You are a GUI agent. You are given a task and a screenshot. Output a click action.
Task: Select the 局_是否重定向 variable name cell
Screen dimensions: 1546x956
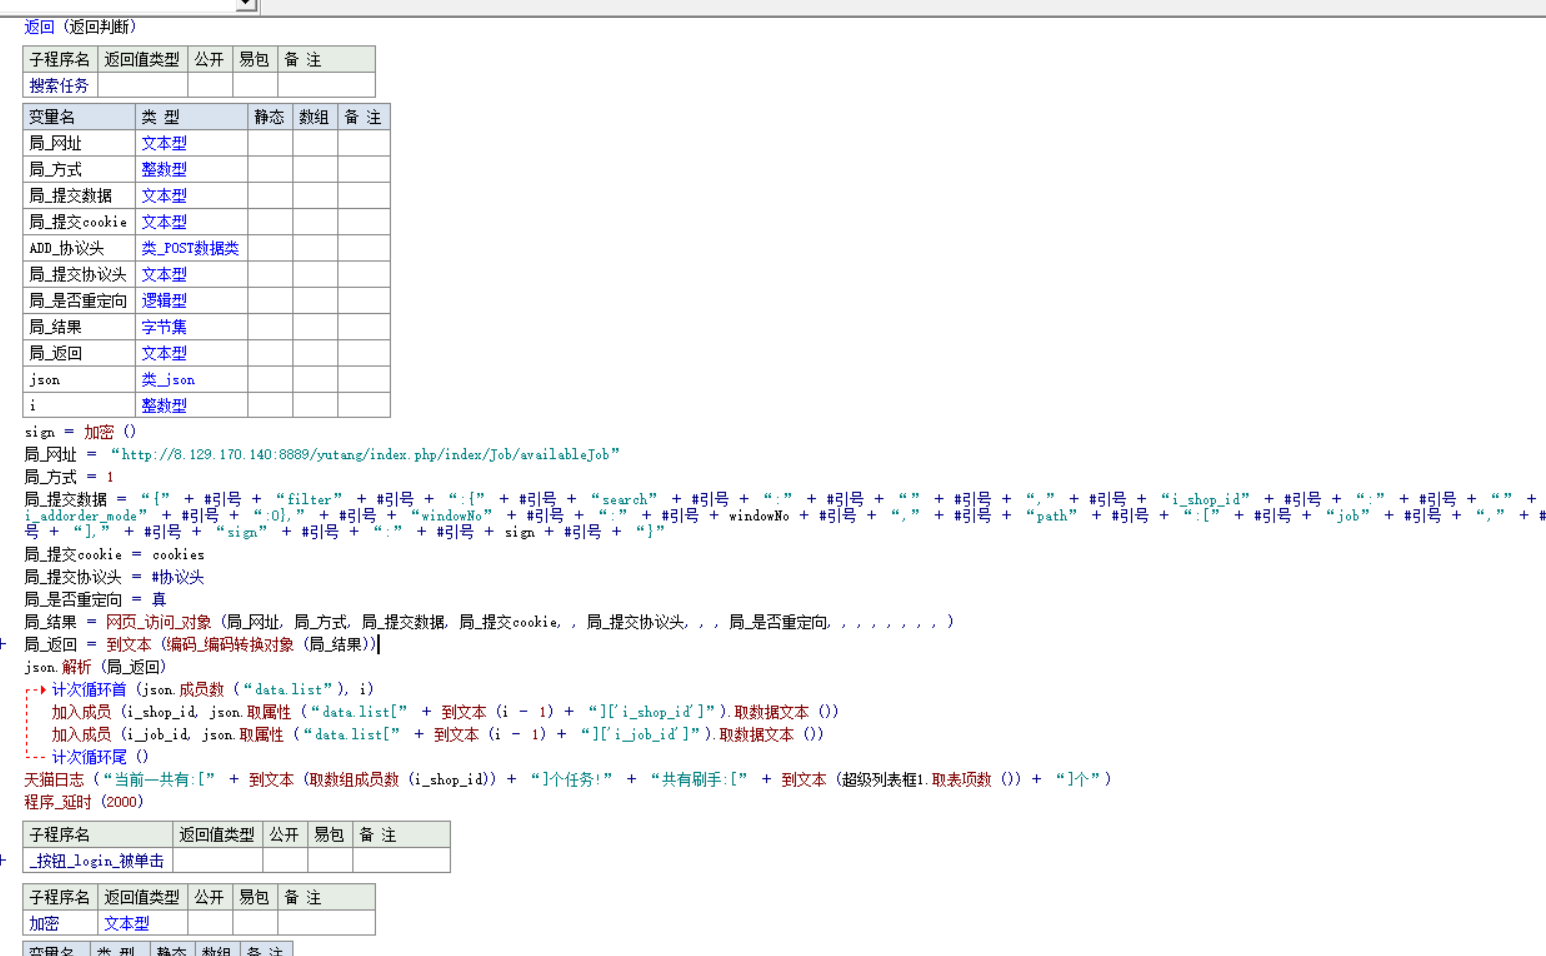point(79,300)
